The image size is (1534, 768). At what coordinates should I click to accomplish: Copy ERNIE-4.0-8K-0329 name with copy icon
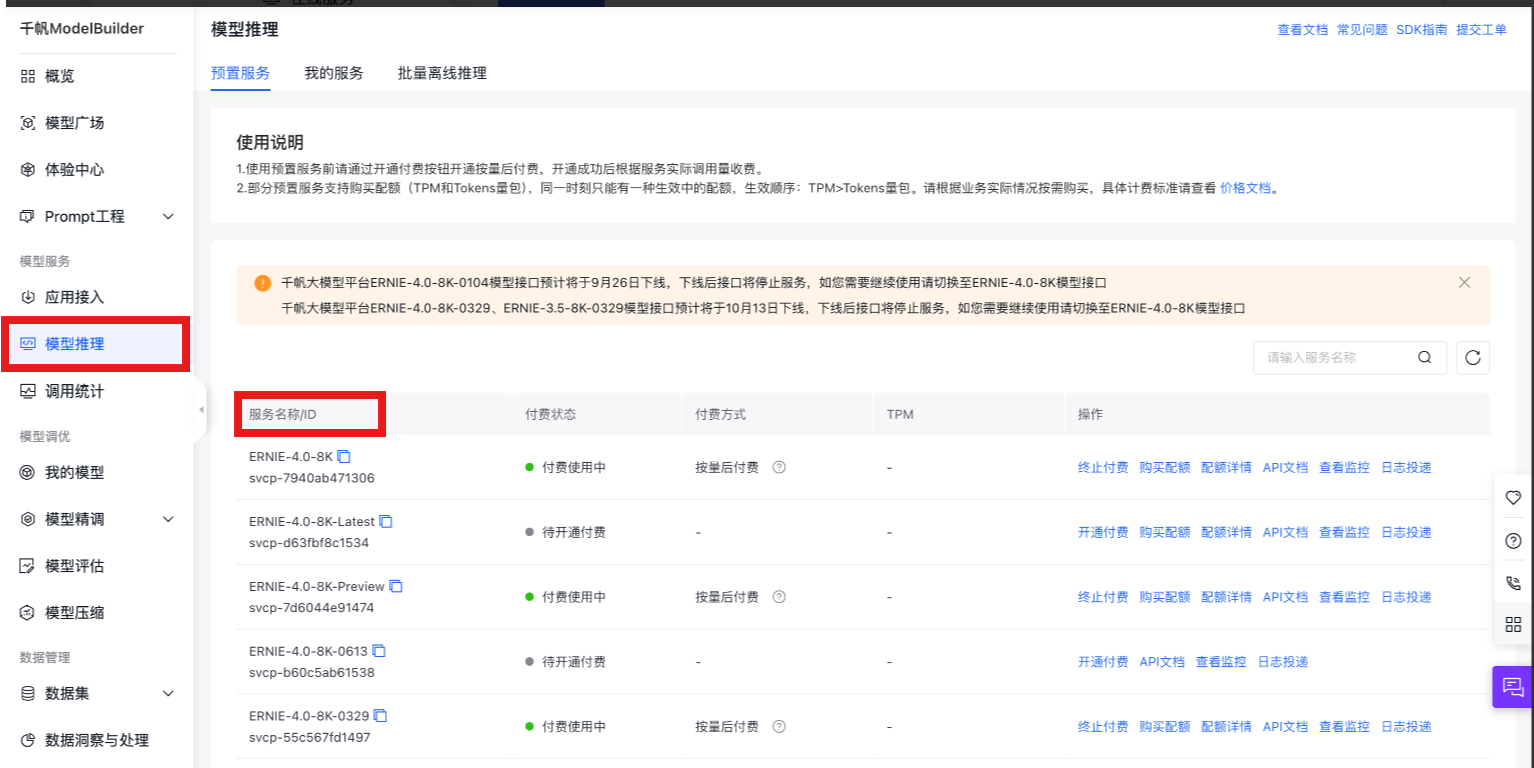pyautogui.click(x=380, y=716)
